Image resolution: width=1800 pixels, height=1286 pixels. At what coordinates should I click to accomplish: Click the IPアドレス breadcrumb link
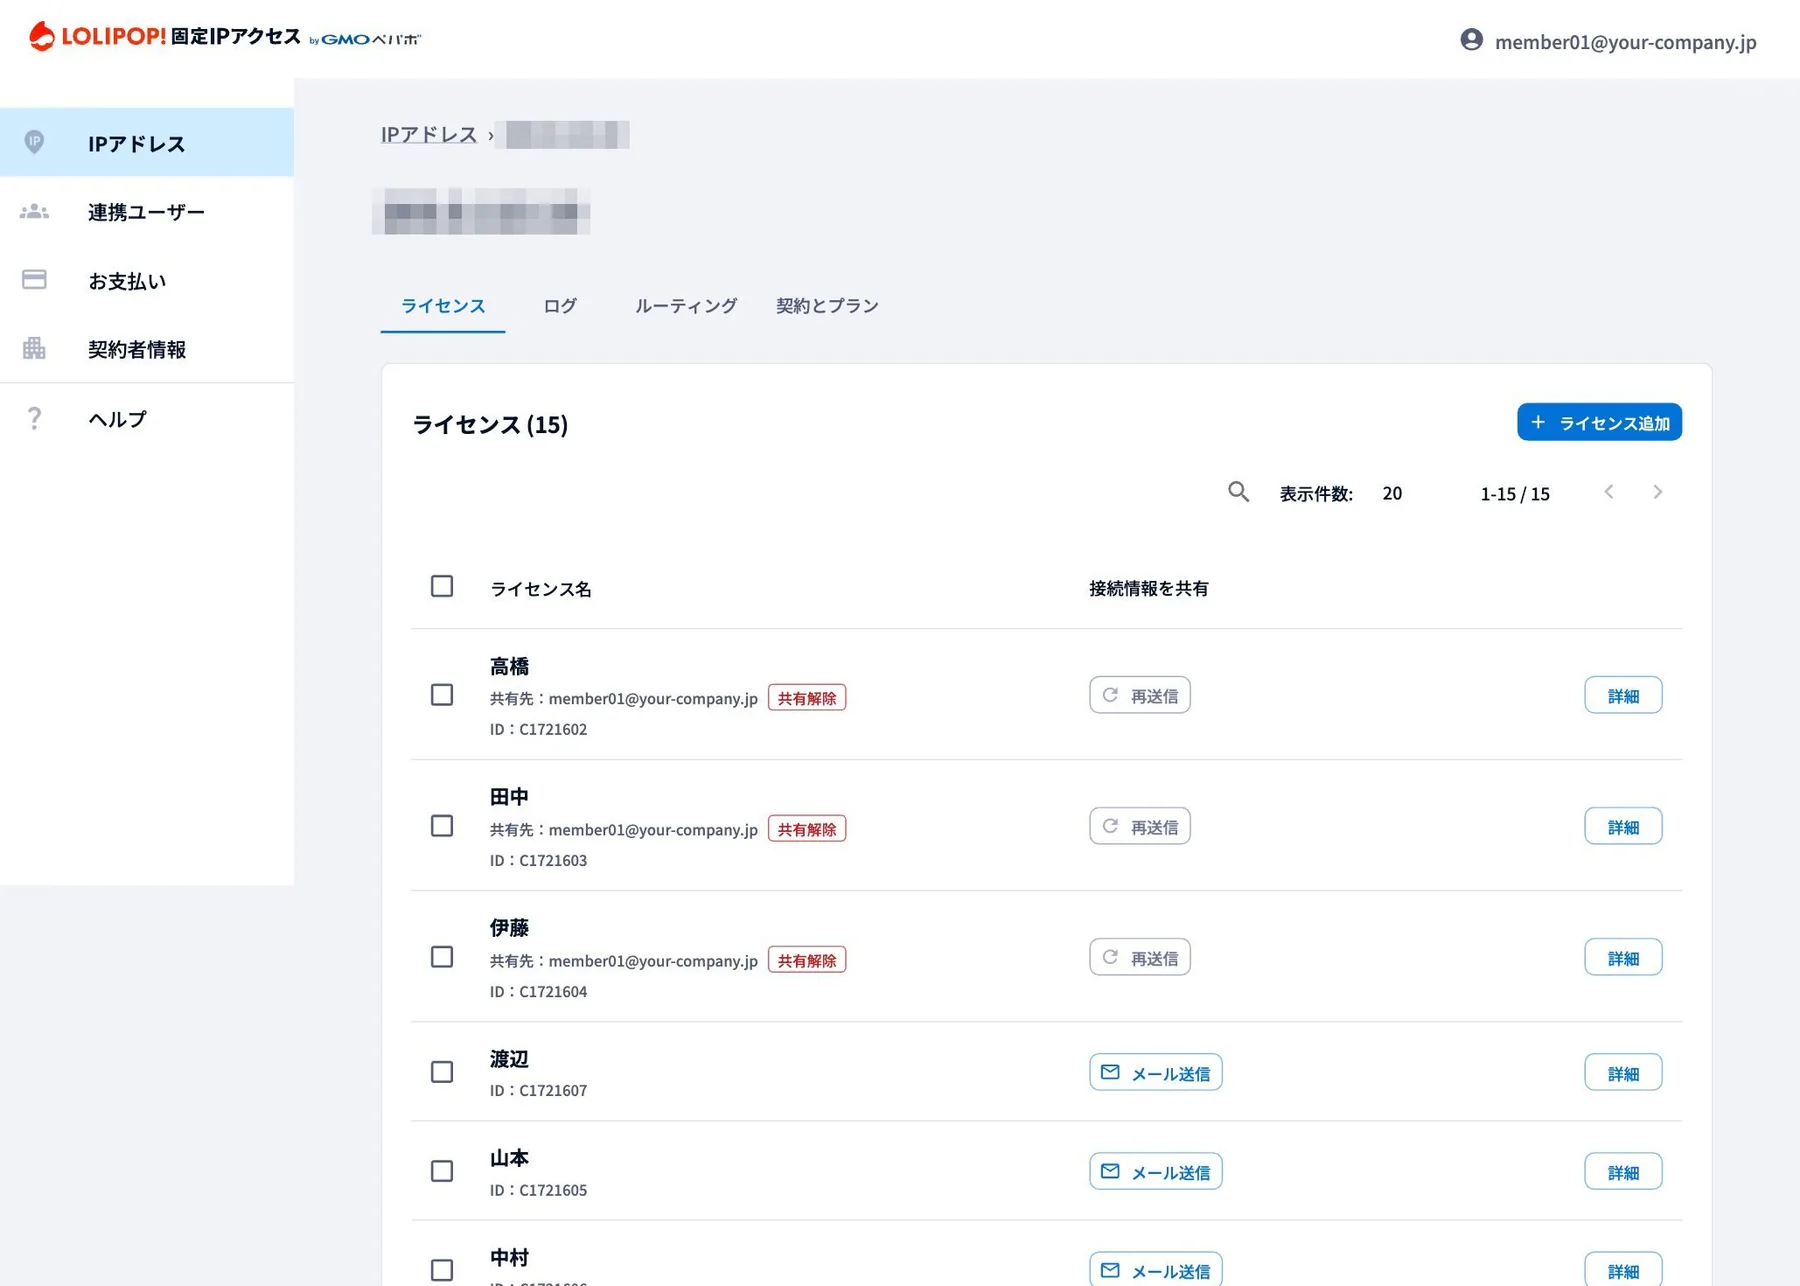point(429,134)
